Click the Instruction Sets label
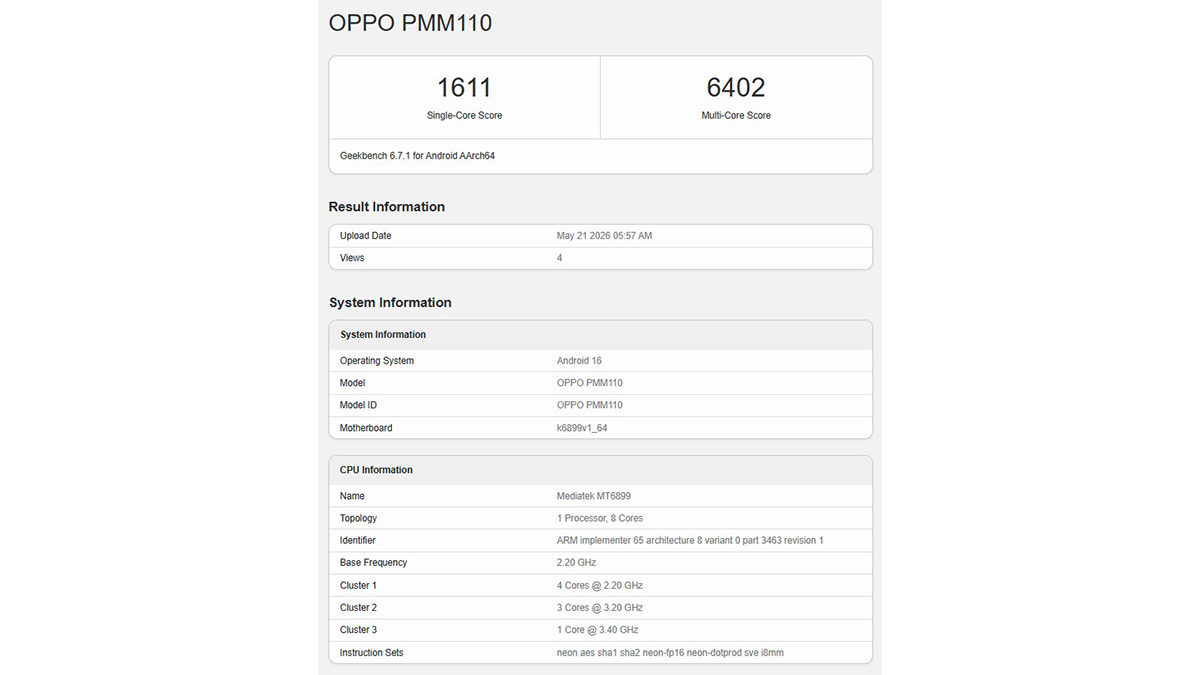Screen dimensions: 1200x675 tap(372, 653)
